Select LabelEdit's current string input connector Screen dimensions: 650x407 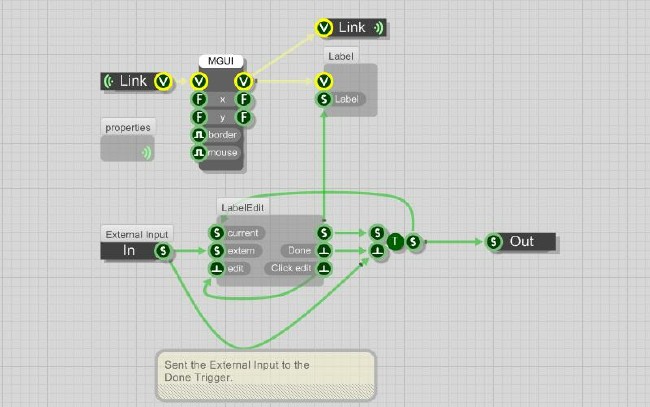coord(217,233)
